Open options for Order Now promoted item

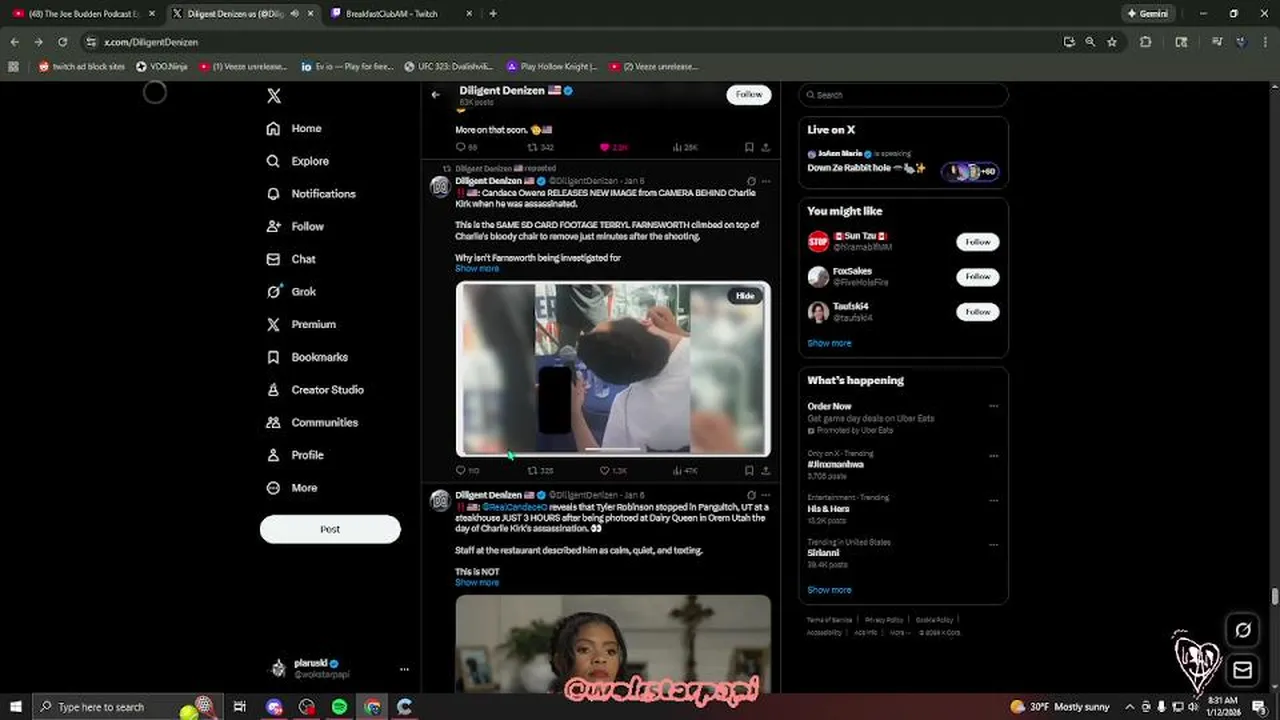(993, 407)
